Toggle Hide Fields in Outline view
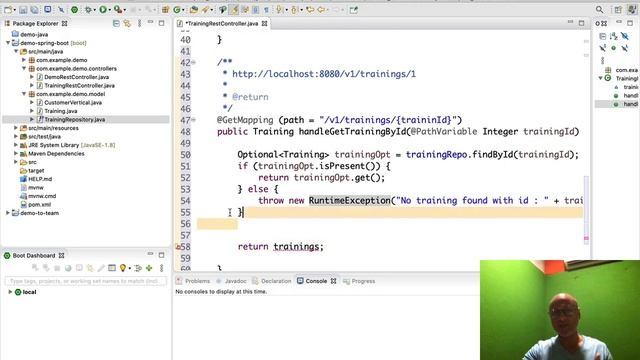The width and height of the screenshot is (640, 360). [x=625, y=36]
